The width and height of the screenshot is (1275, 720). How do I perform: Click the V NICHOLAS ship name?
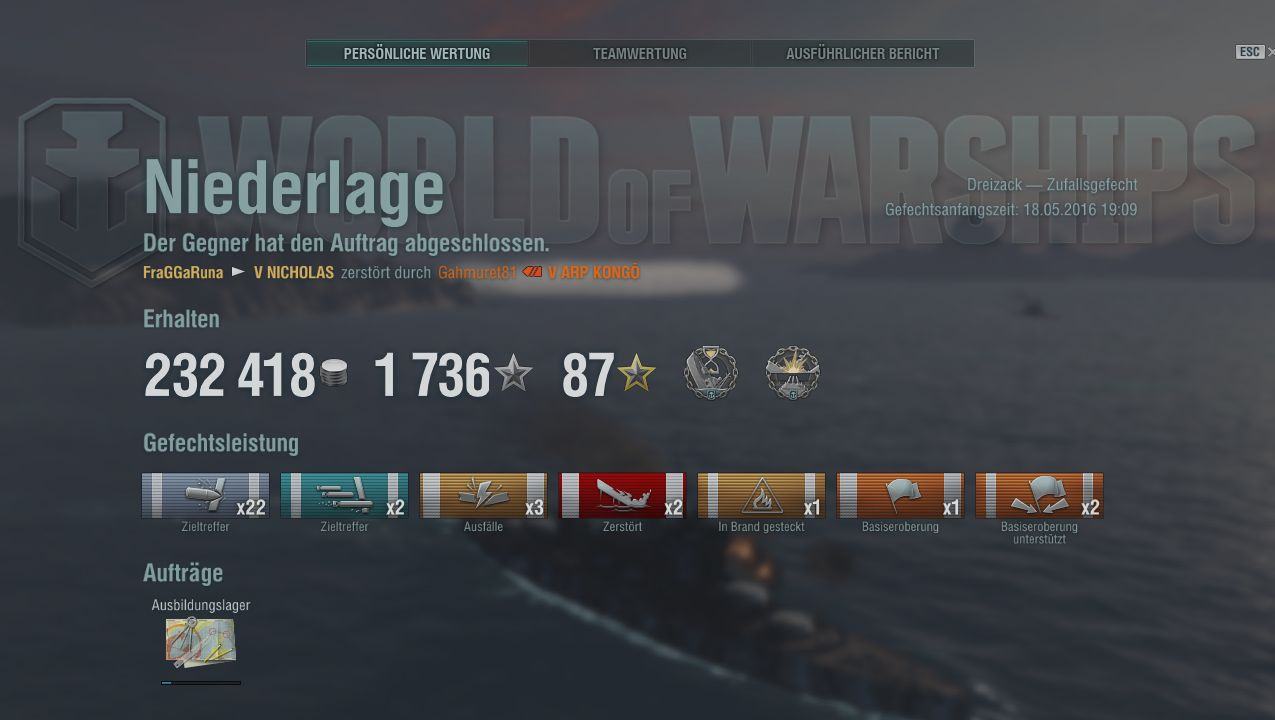pyautogui.click(x=293, y=272)
